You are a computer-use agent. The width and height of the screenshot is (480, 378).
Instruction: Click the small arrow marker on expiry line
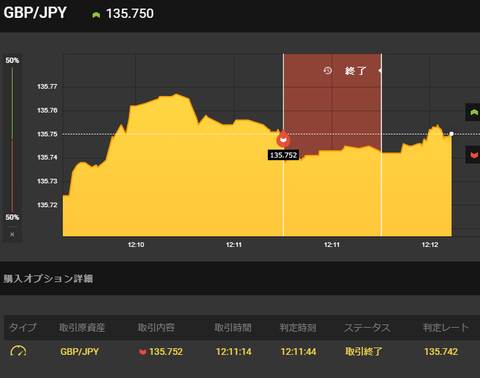coord(380,71)
